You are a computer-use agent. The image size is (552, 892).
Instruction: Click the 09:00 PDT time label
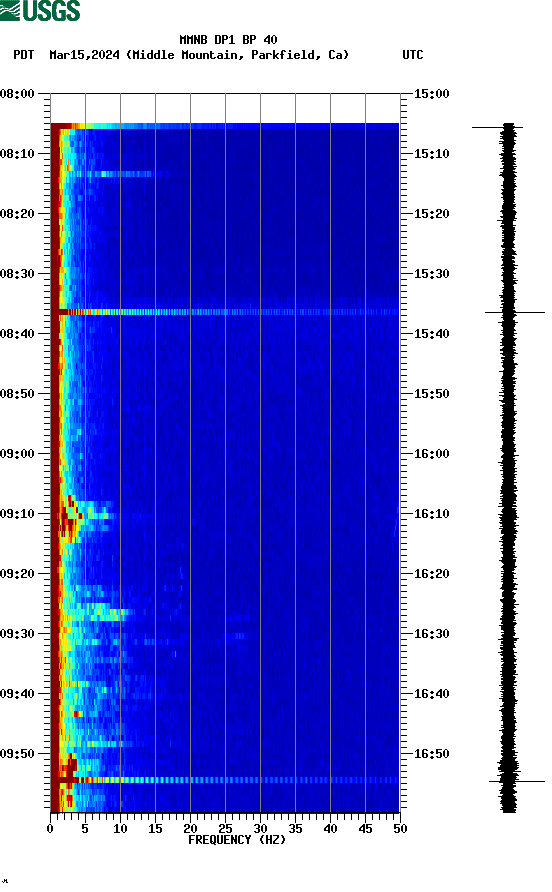(x=17, y=453)
